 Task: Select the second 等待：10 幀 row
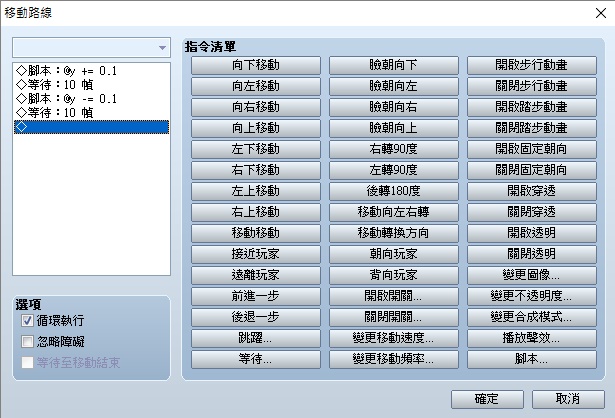(x=91, y=113)
